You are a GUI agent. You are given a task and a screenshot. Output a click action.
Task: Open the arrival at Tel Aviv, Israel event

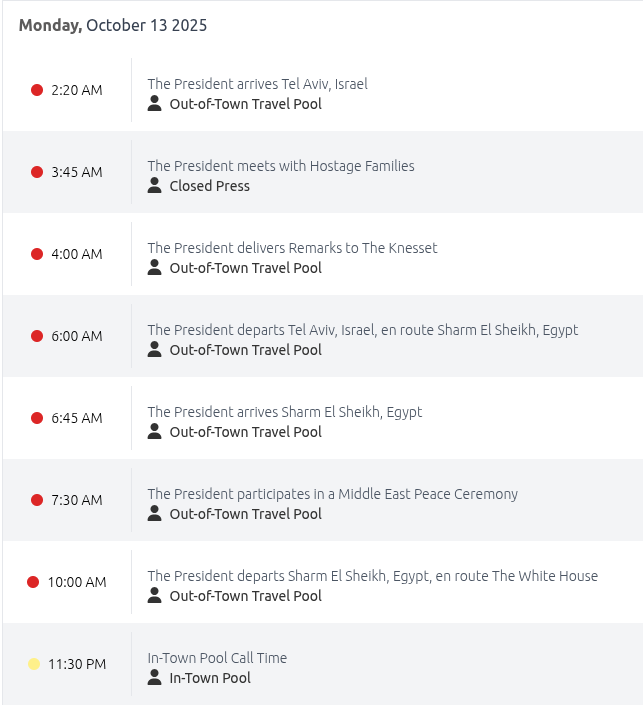[x=257, y=84]
